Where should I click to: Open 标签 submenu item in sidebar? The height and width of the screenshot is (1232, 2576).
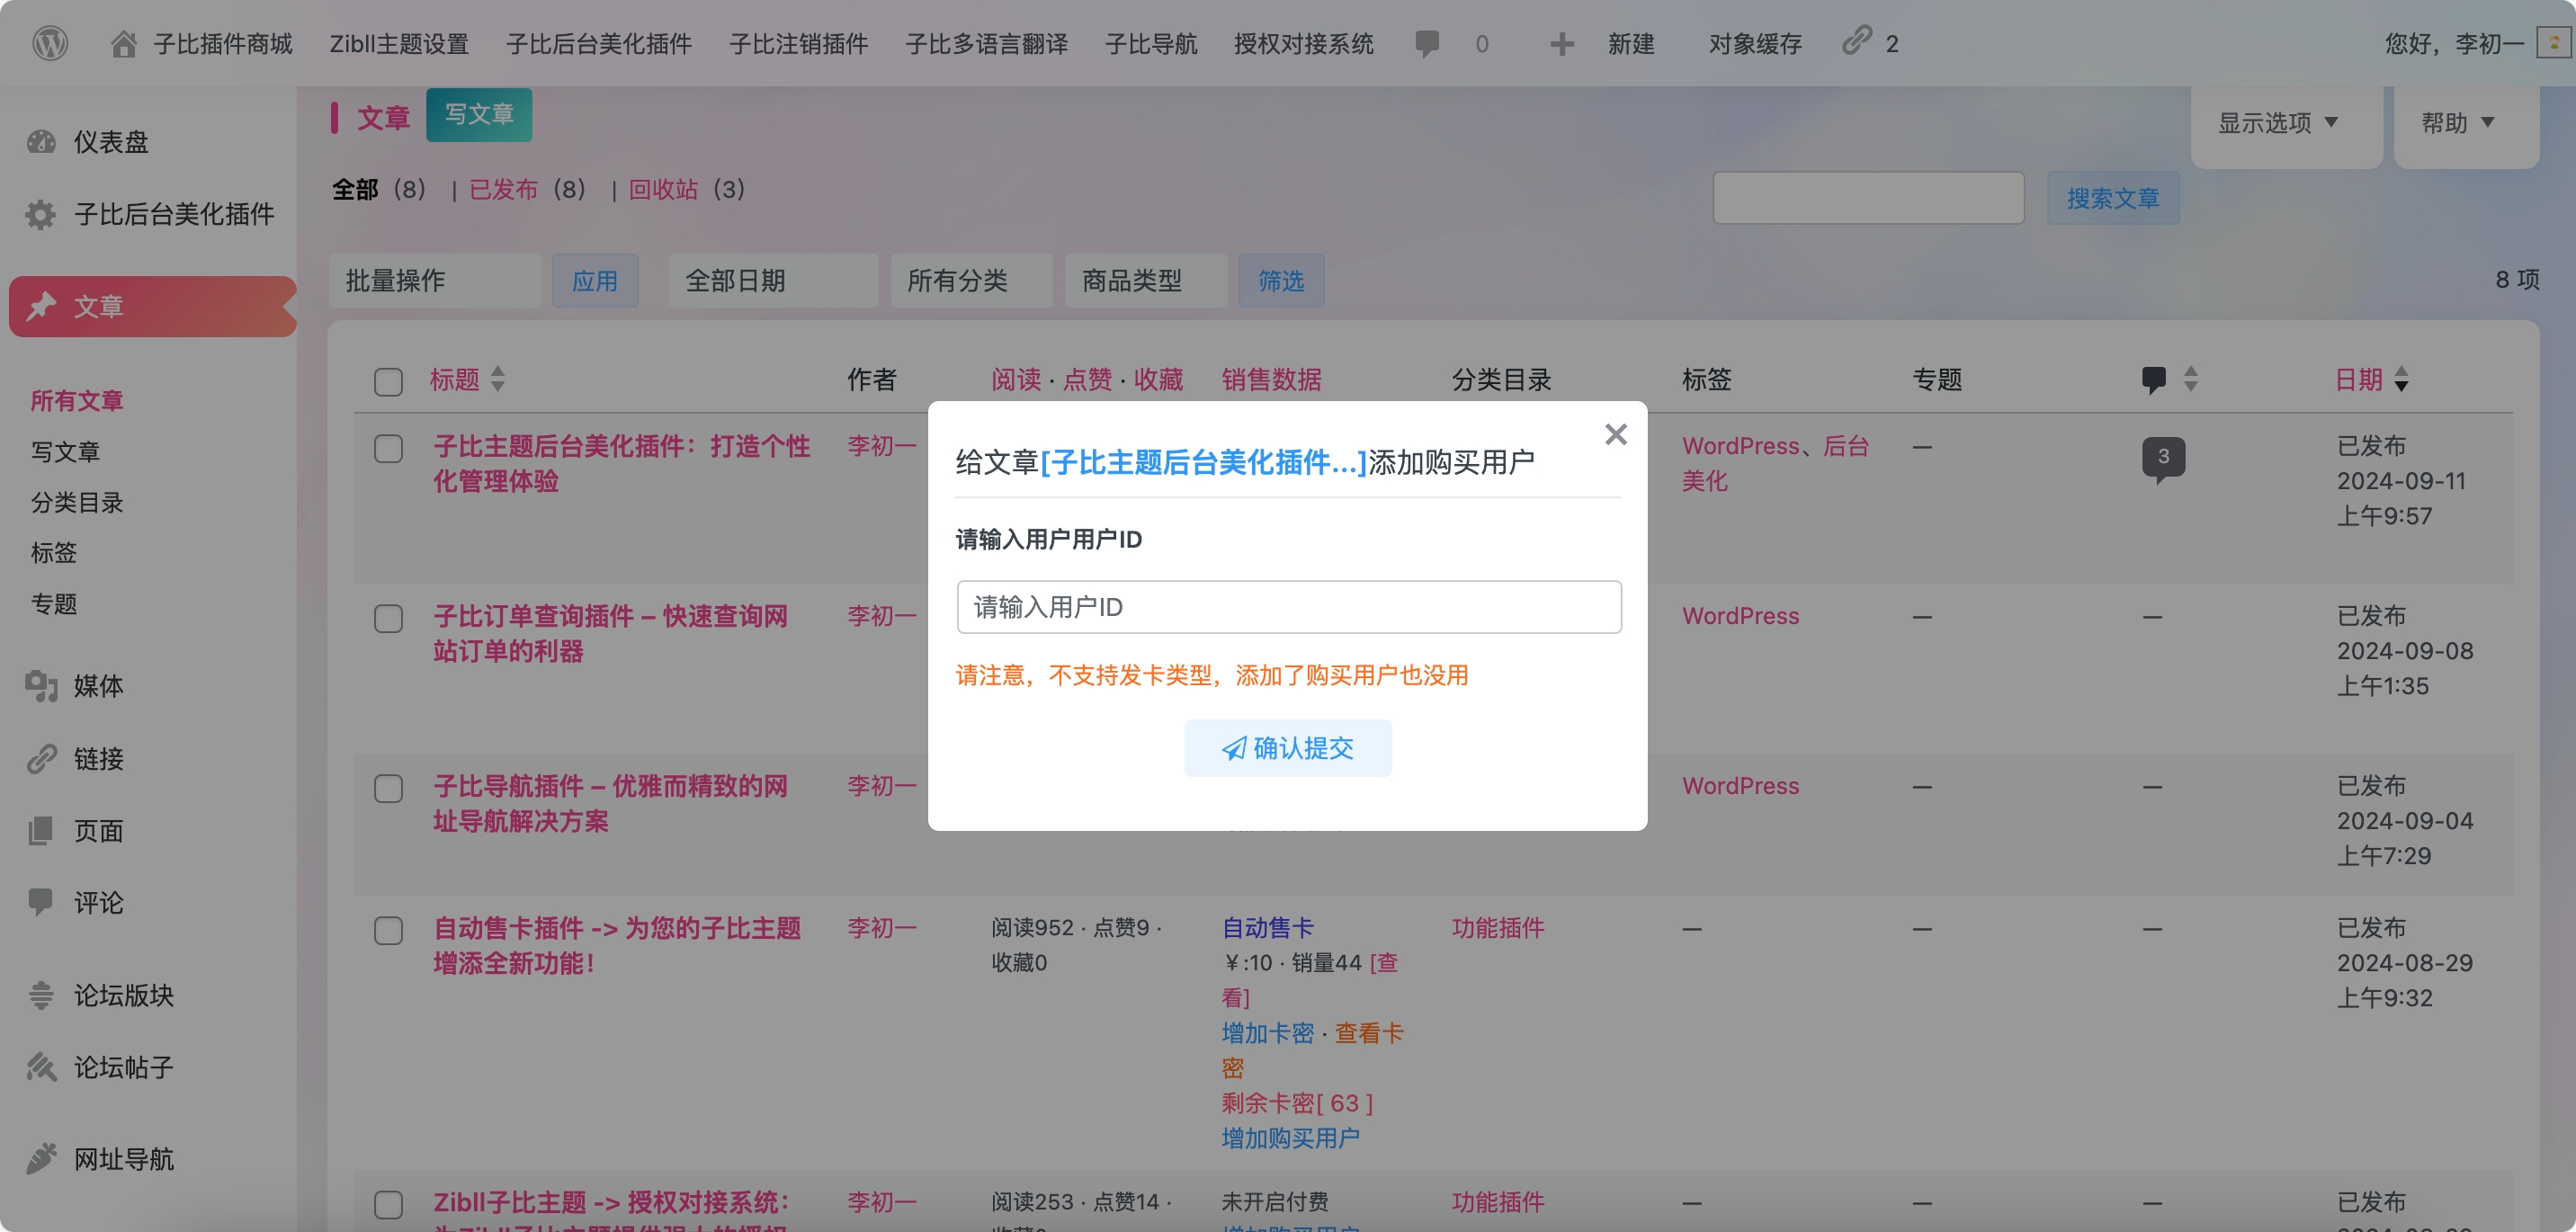coord(54,552)
